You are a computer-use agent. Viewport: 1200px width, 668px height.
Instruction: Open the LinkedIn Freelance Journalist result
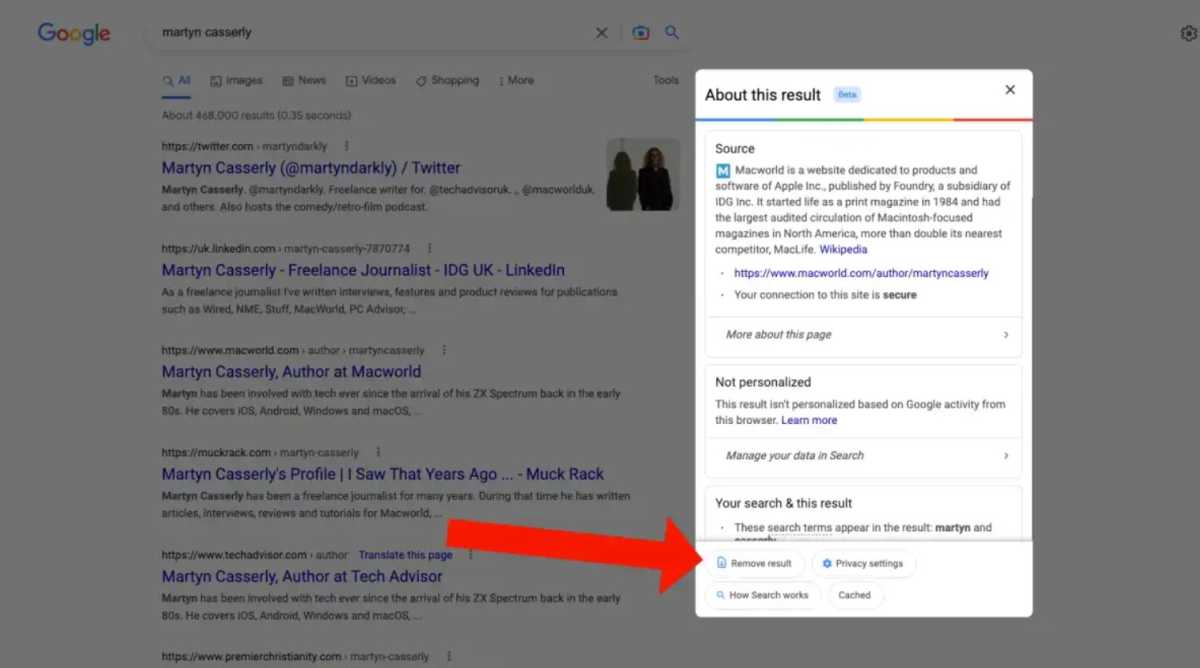click(x=363, y=270)
